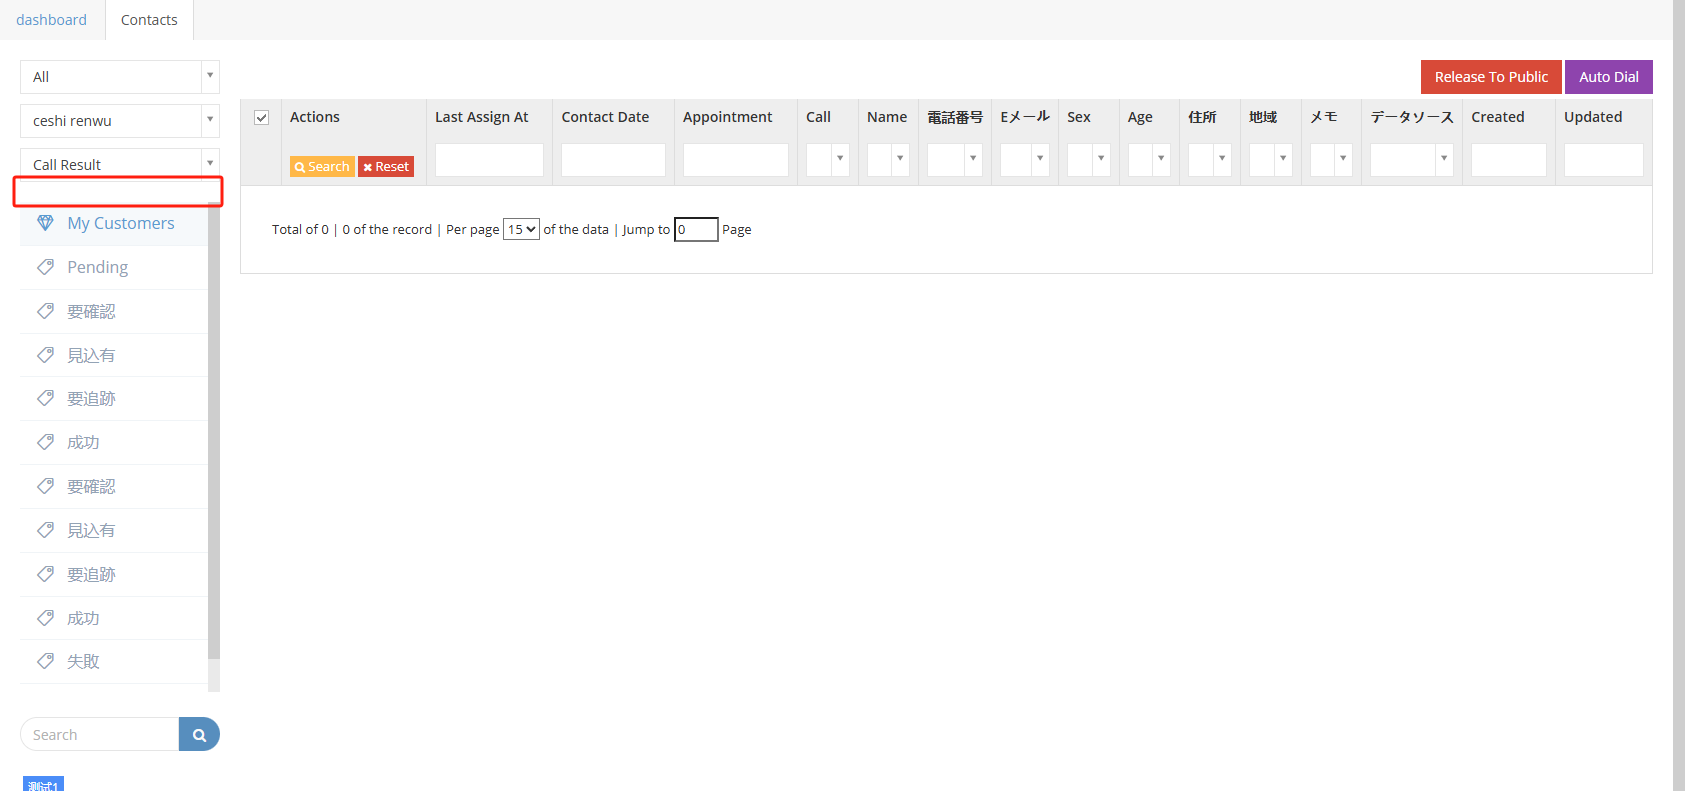Open the データソース column filter dropdown

tap(1412, 160)
